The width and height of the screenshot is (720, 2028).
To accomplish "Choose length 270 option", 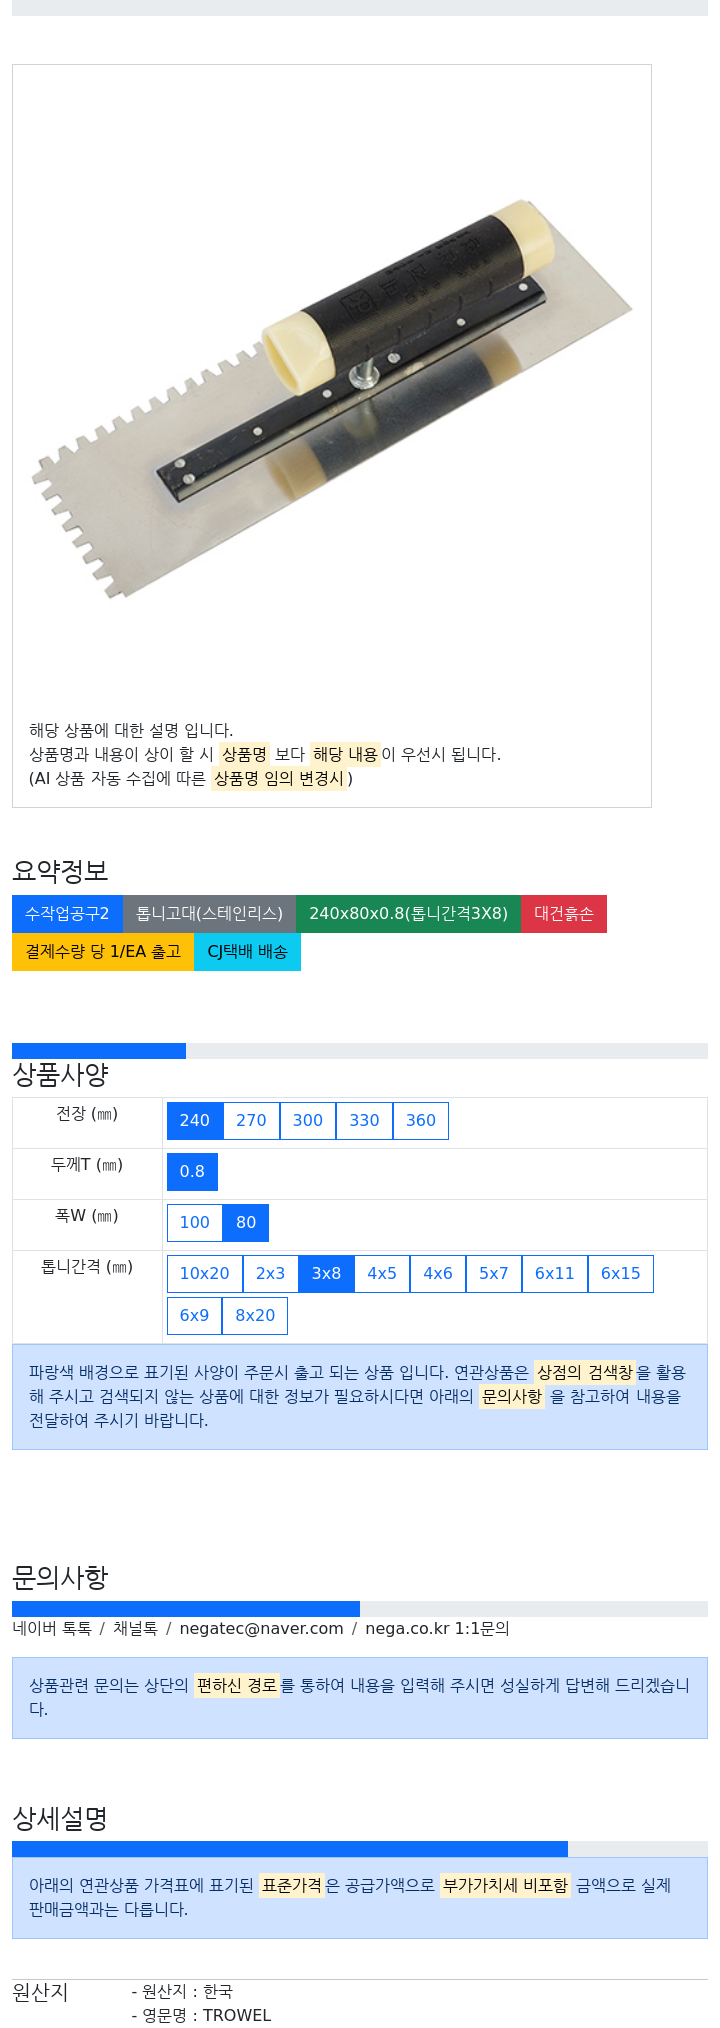I will (251, 1121).
